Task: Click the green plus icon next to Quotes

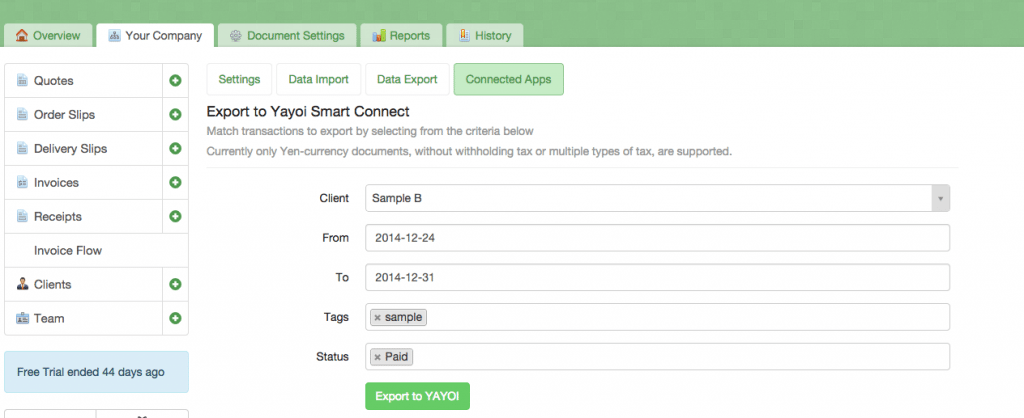Action: point(175,81)
